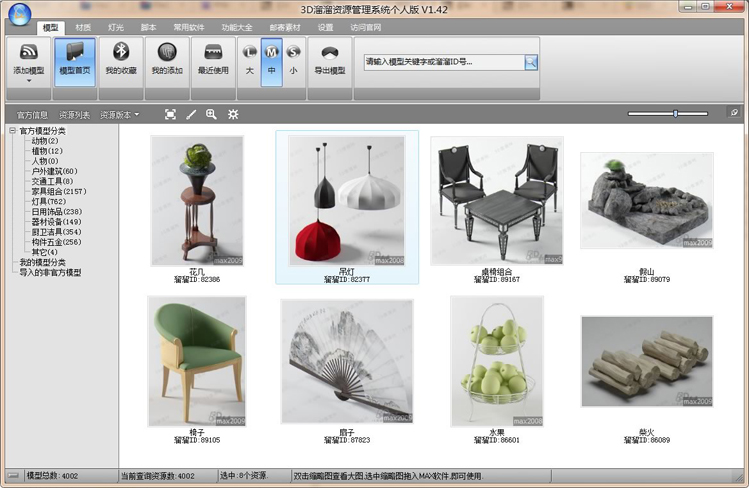Open the 模型首页 model home button
Viewport: 749px width, 488px height.
point(75,62)
